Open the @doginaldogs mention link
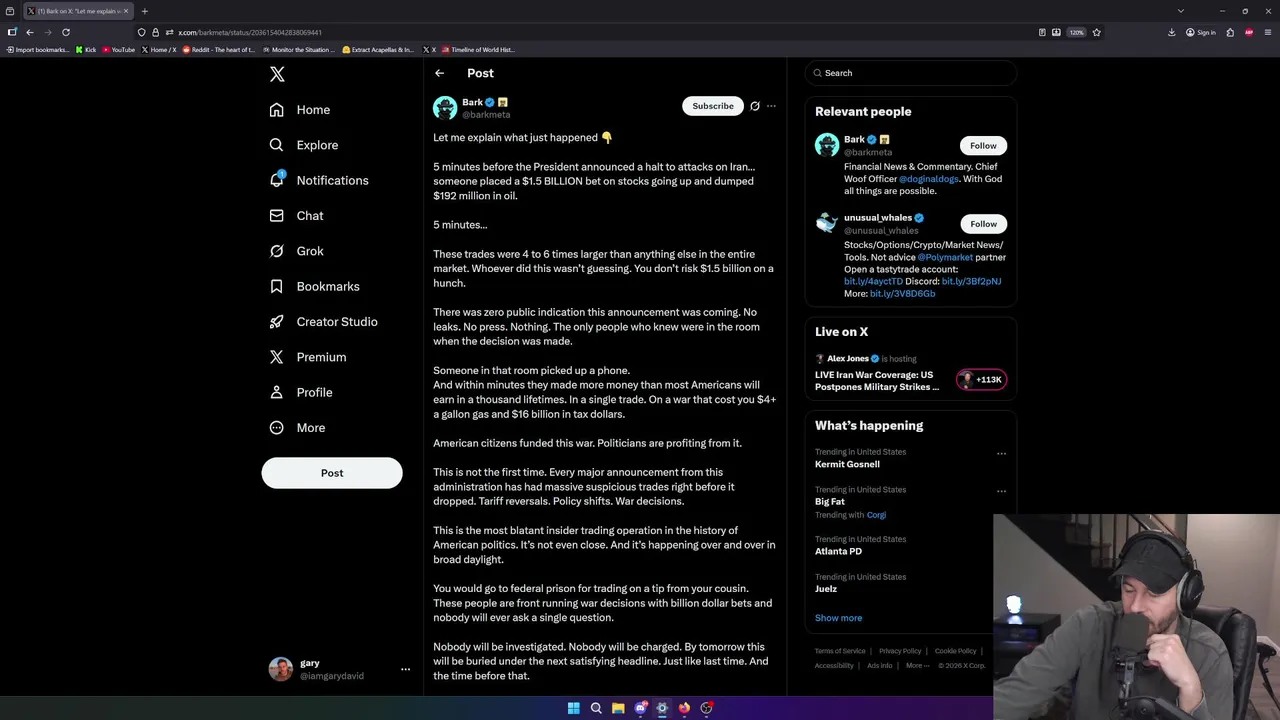The height and width of the screenshot is (720, 1280). pyautogui.click(x=929, y=179)
